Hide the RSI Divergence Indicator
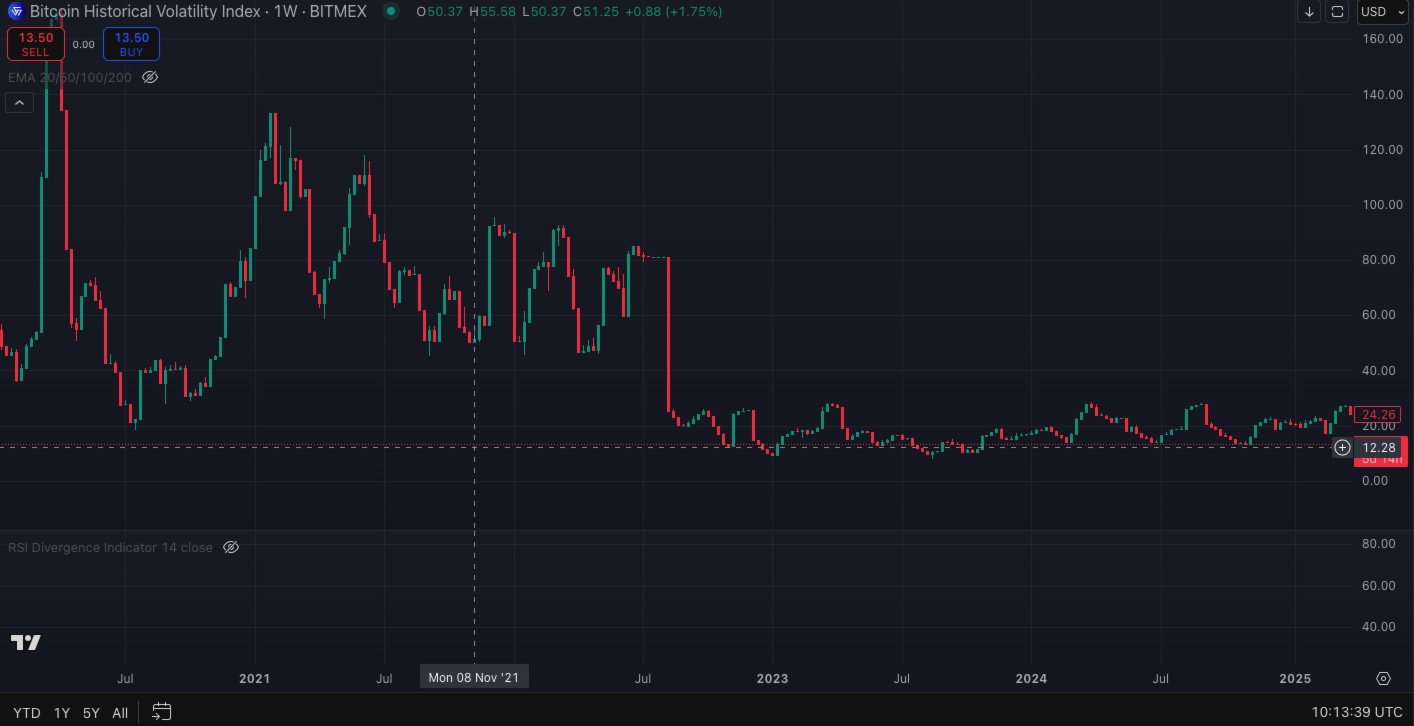 230,547
